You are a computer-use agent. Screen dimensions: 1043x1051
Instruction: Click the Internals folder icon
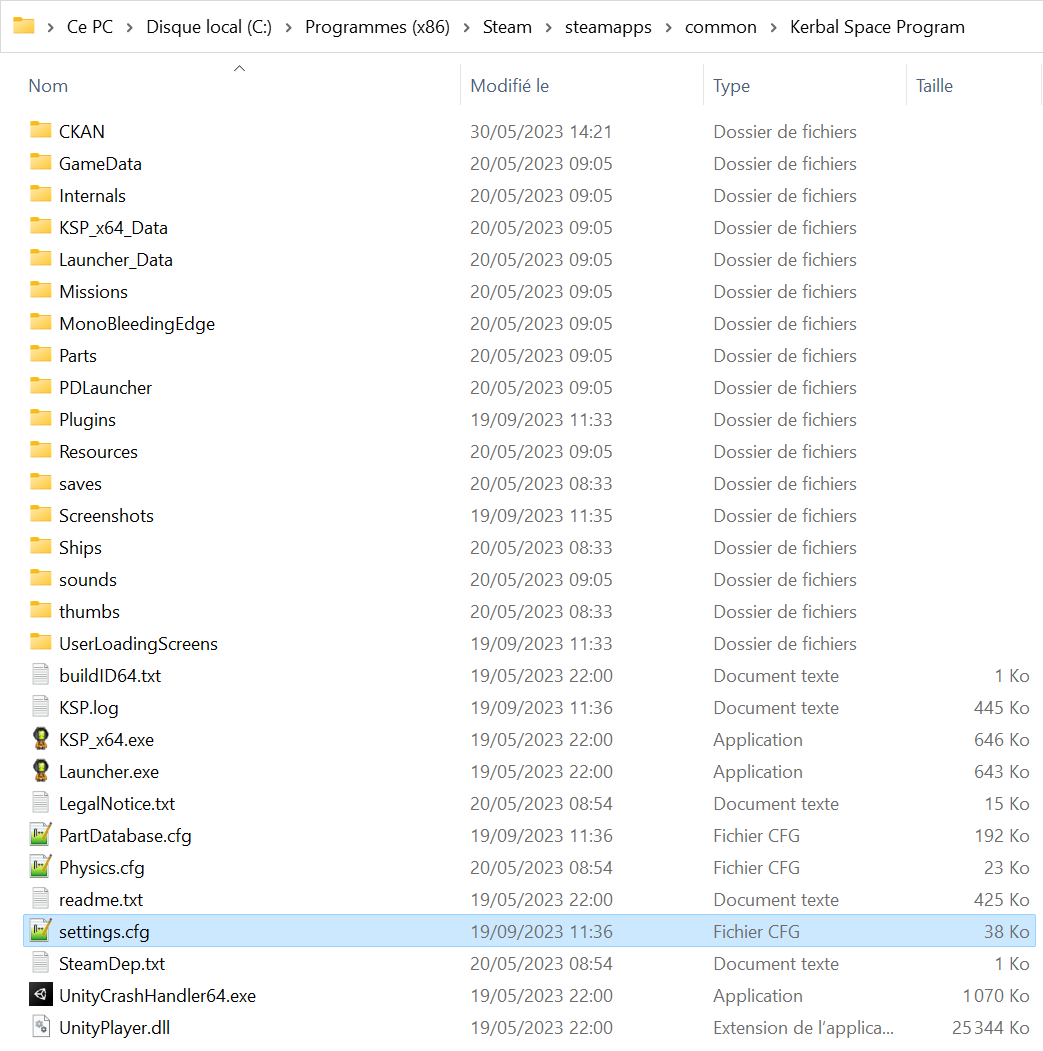point(40,194)
